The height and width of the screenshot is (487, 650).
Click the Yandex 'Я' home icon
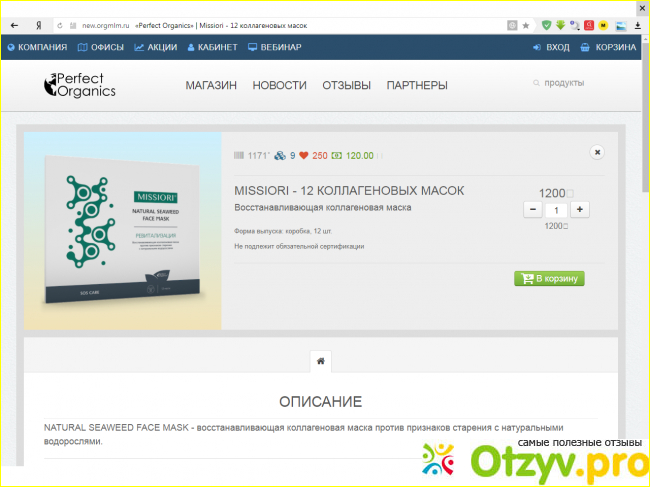coord(38,24)
